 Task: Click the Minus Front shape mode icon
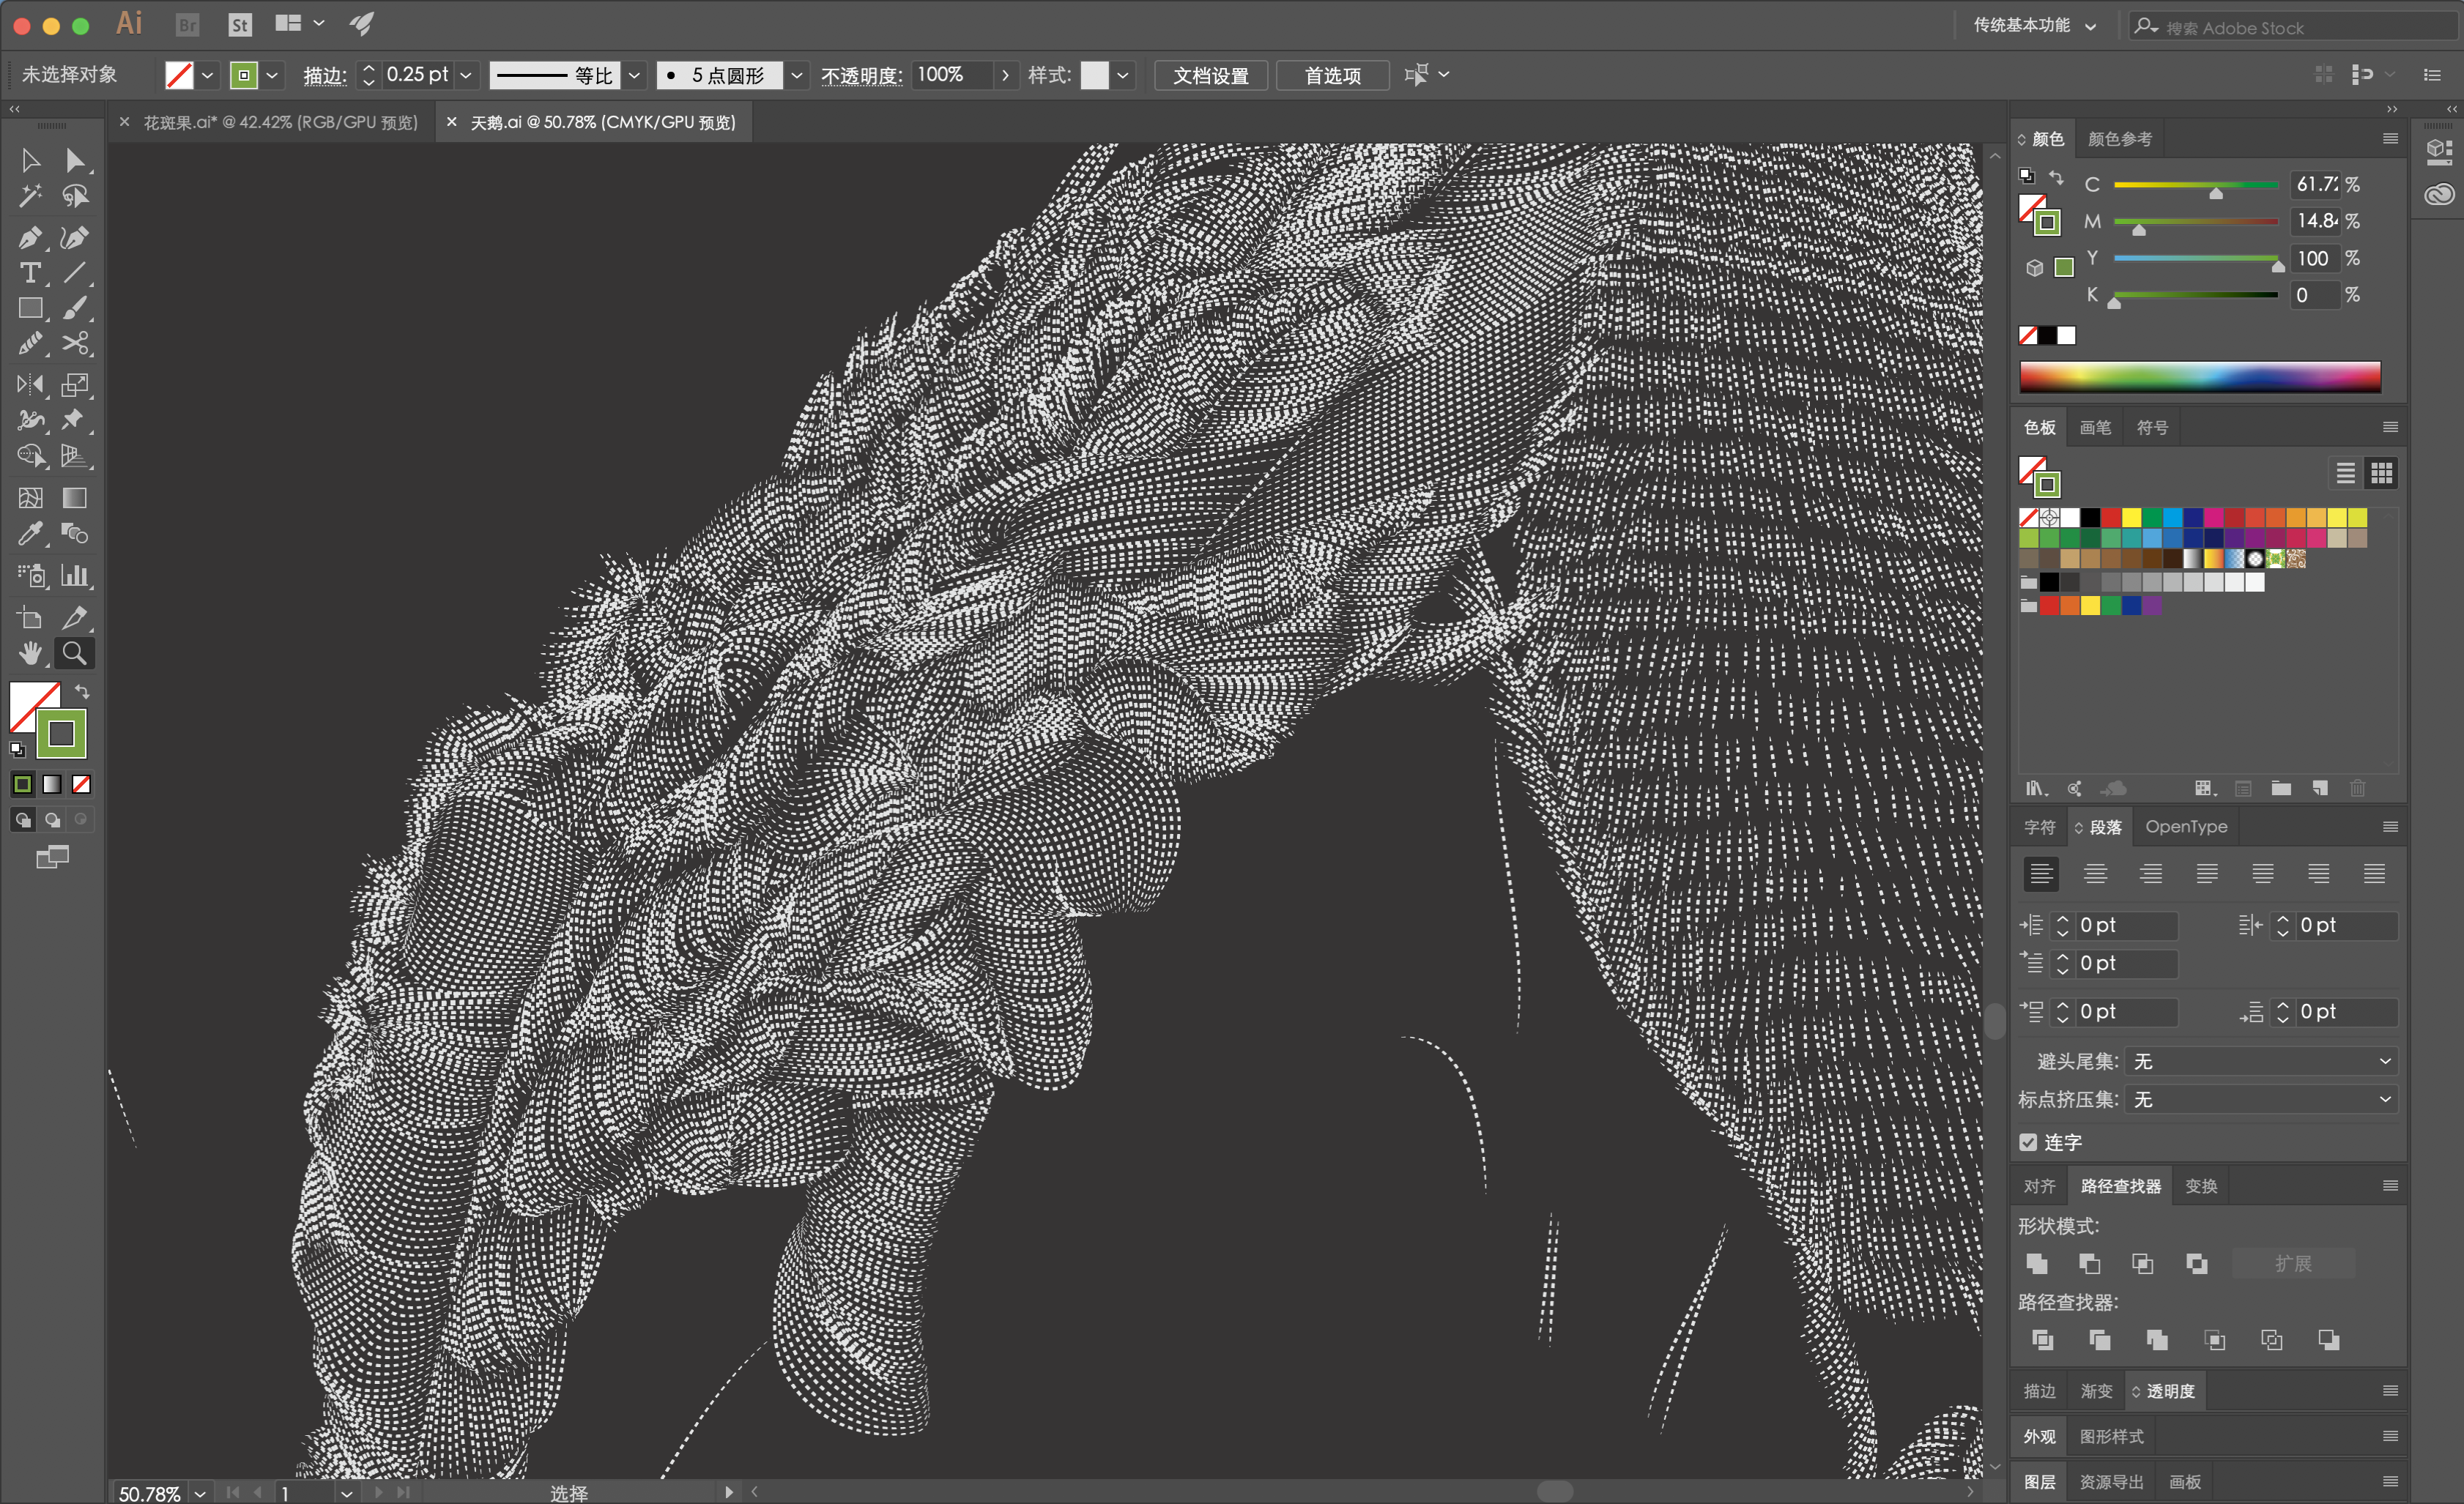click(x=2090, y=1264)
